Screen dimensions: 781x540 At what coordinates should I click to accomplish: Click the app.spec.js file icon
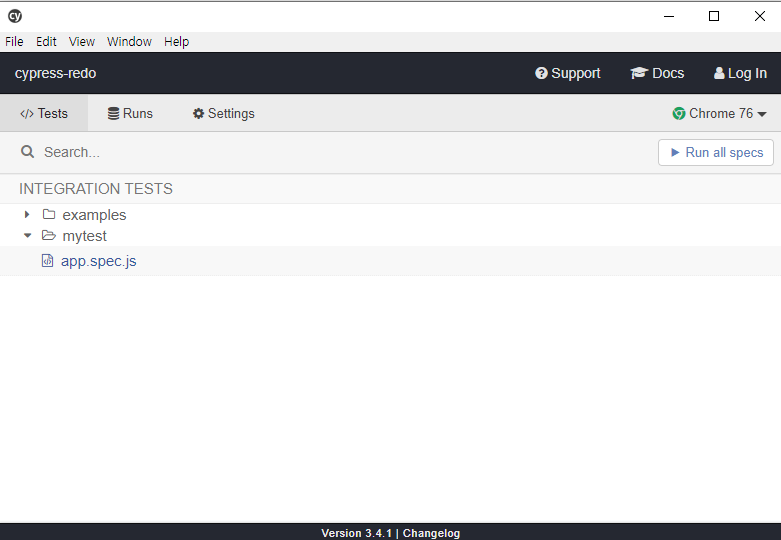tap(47, 261)
